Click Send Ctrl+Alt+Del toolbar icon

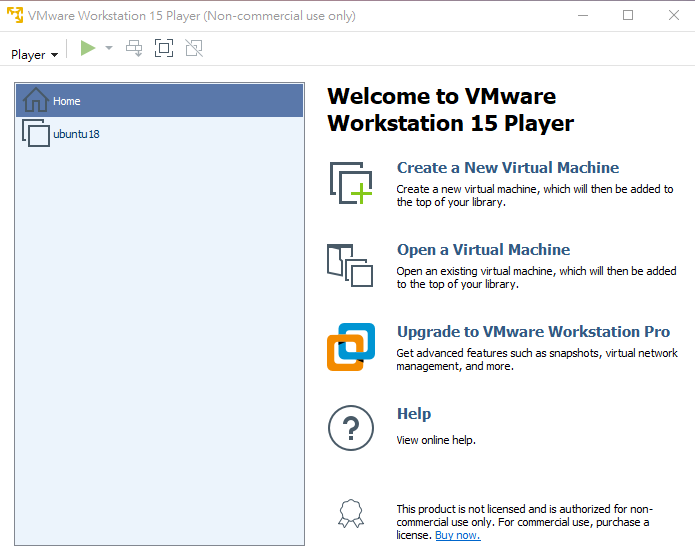tap(134, 48)
